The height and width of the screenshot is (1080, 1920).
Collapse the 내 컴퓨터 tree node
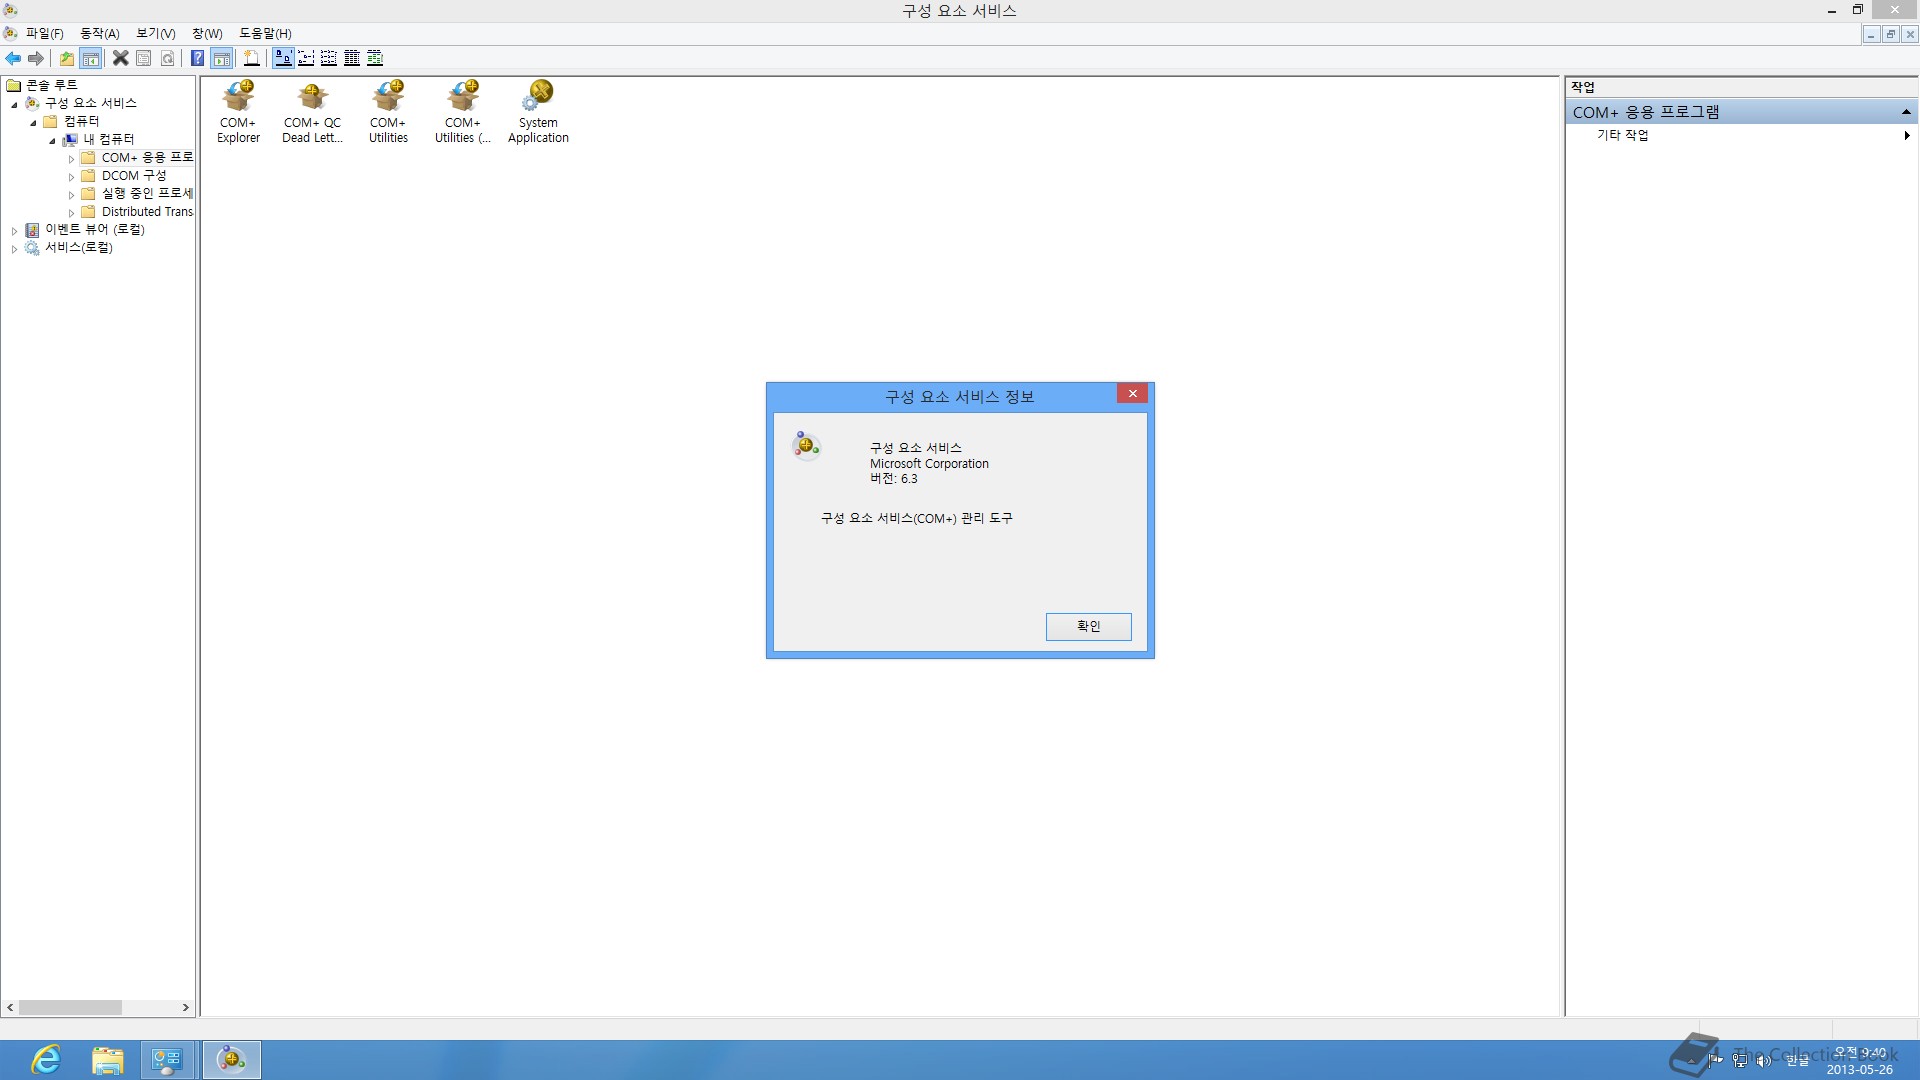tap(52, 140)
